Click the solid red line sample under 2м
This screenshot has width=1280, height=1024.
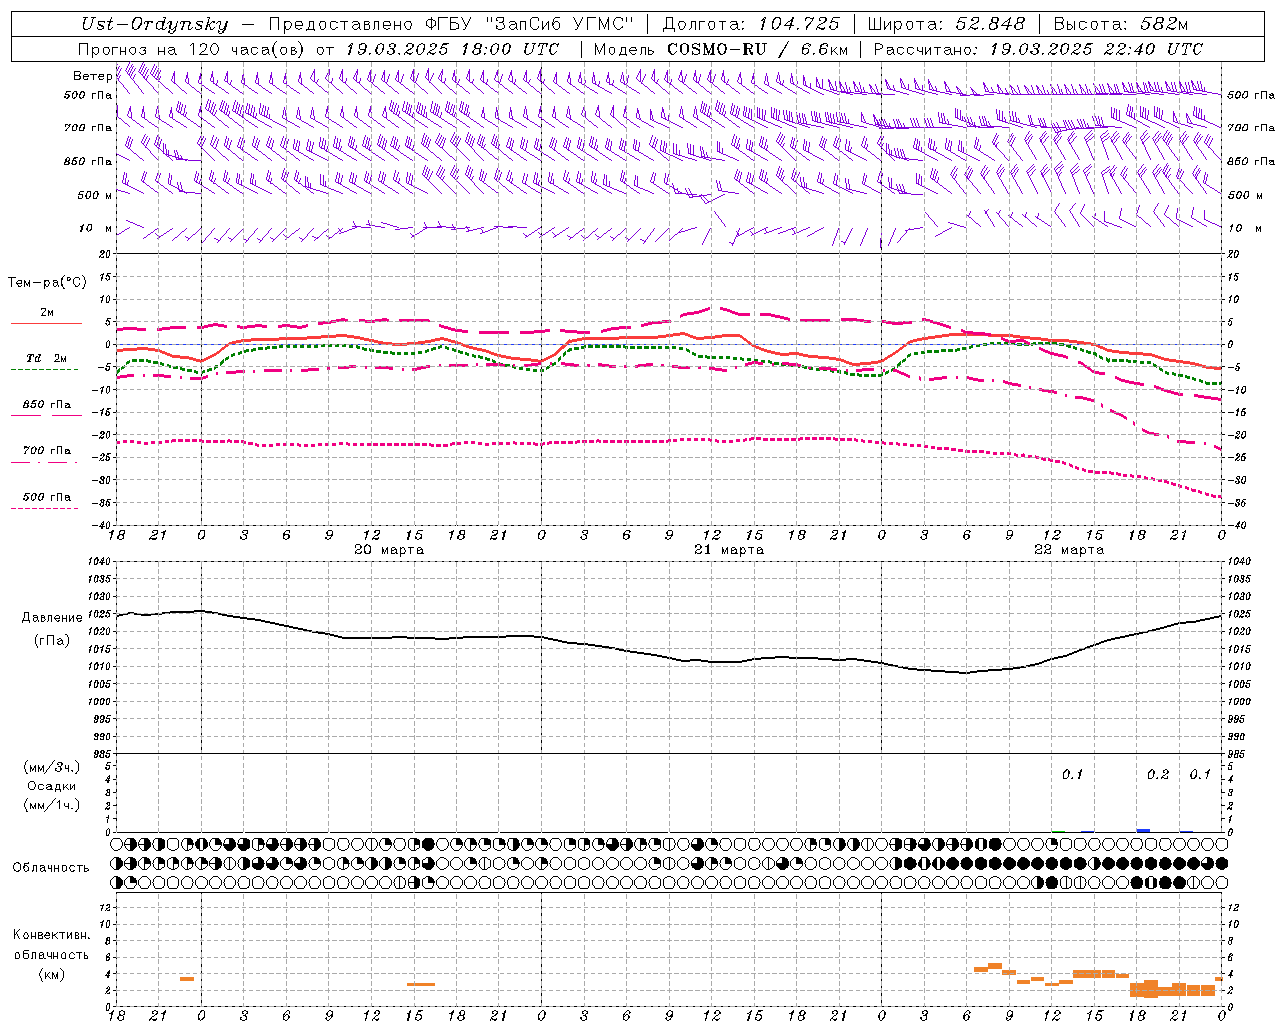coord(46,323)
